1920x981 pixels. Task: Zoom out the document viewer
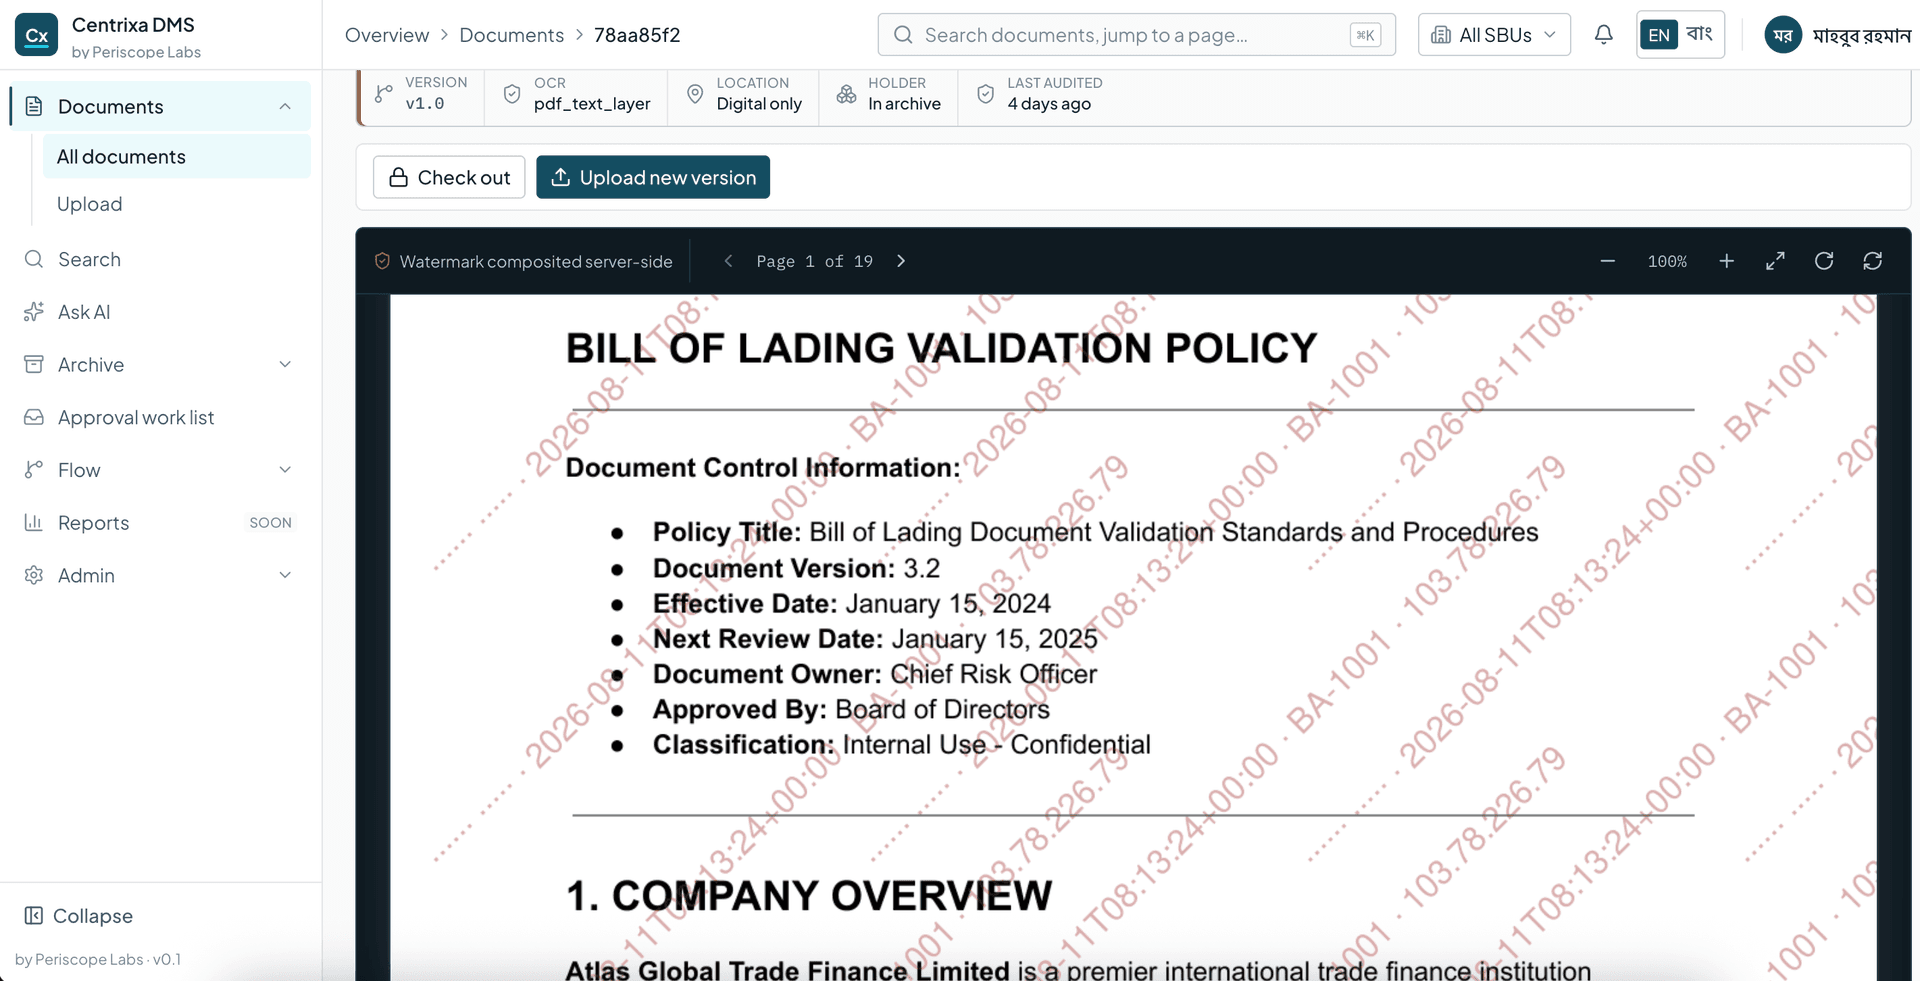1607,261
